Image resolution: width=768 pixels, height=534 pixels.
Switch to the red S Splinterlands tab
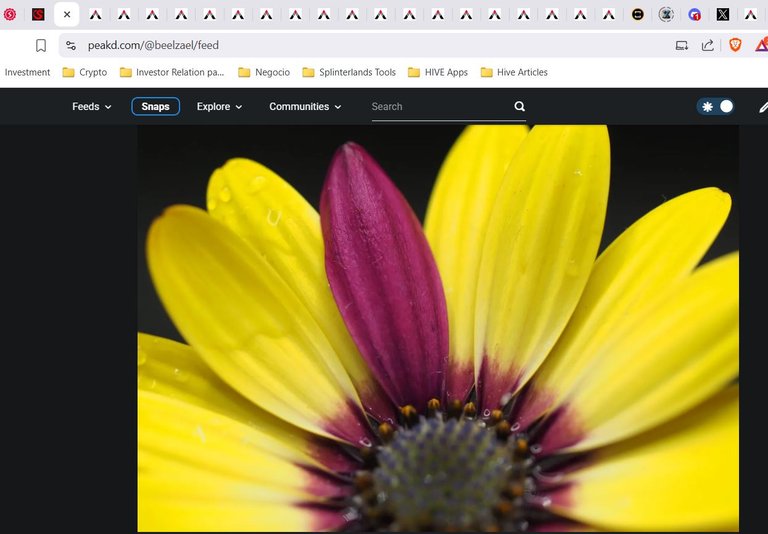(x=38, y=15)
